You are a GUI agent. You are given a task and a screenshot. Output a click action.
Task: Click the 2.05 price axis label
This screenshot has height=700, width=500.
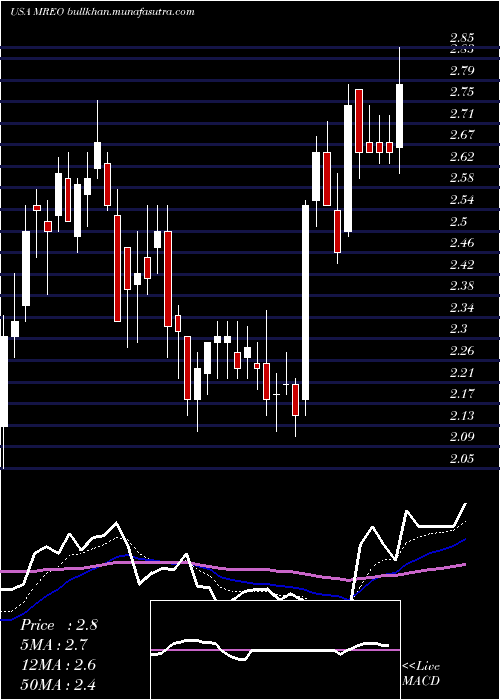(462, 458)
